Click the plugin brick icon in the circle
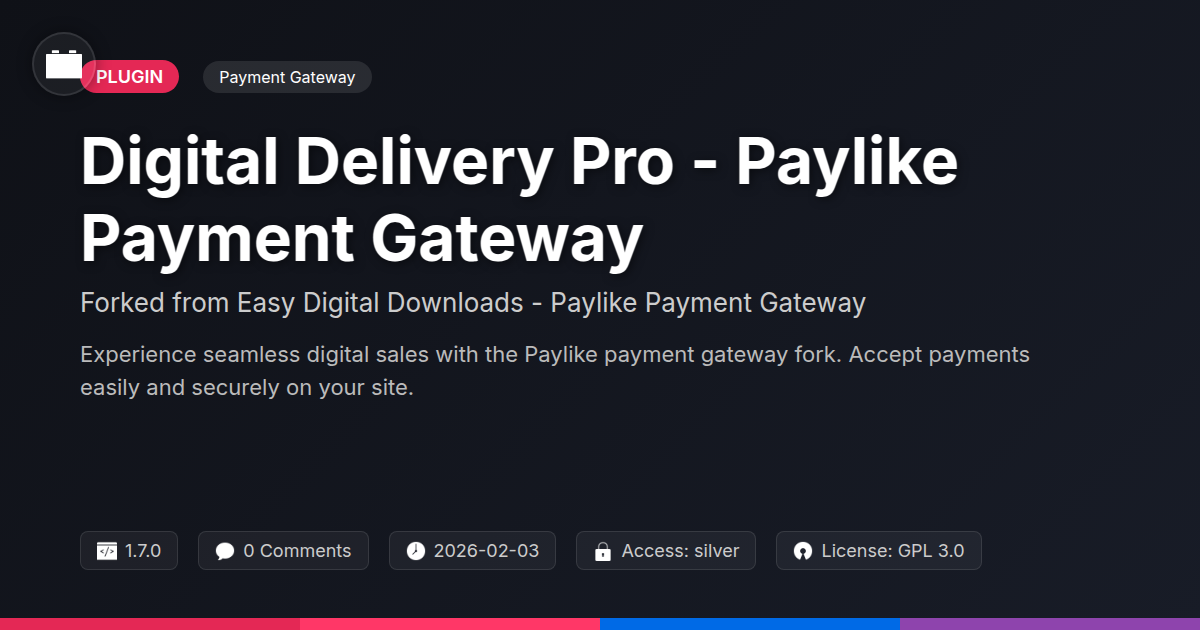 pyautogui.click(x=64, y=65)
